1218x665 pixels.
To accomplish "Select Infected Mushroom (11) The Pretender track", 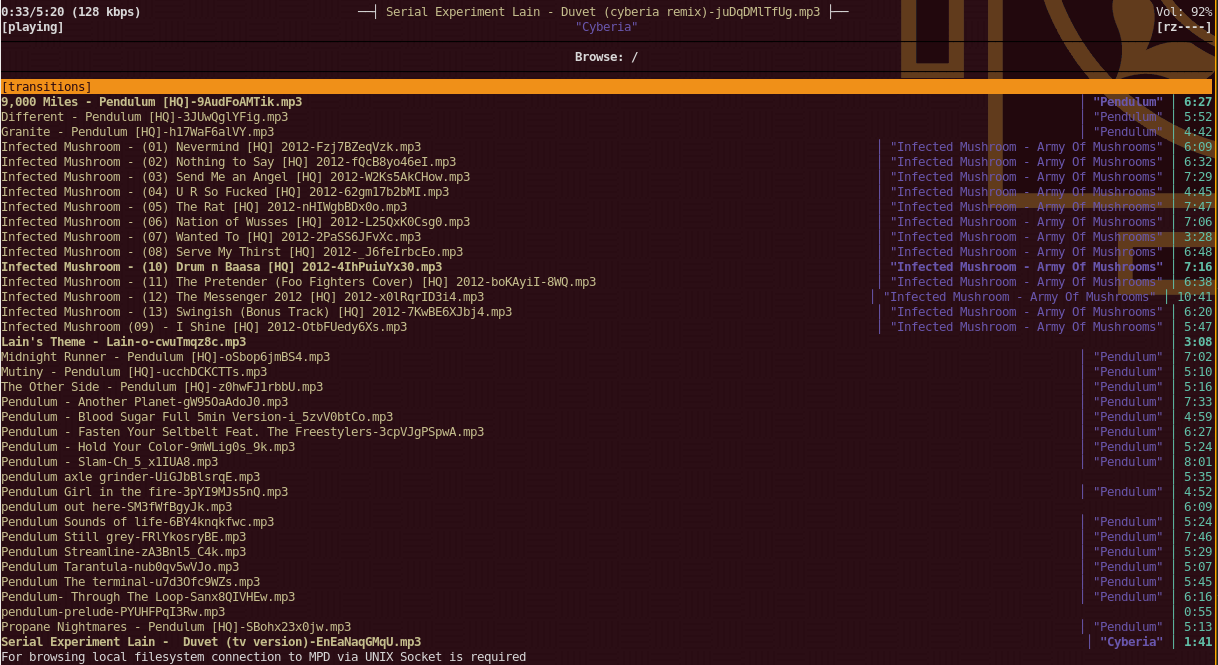I will click(607, 282).
